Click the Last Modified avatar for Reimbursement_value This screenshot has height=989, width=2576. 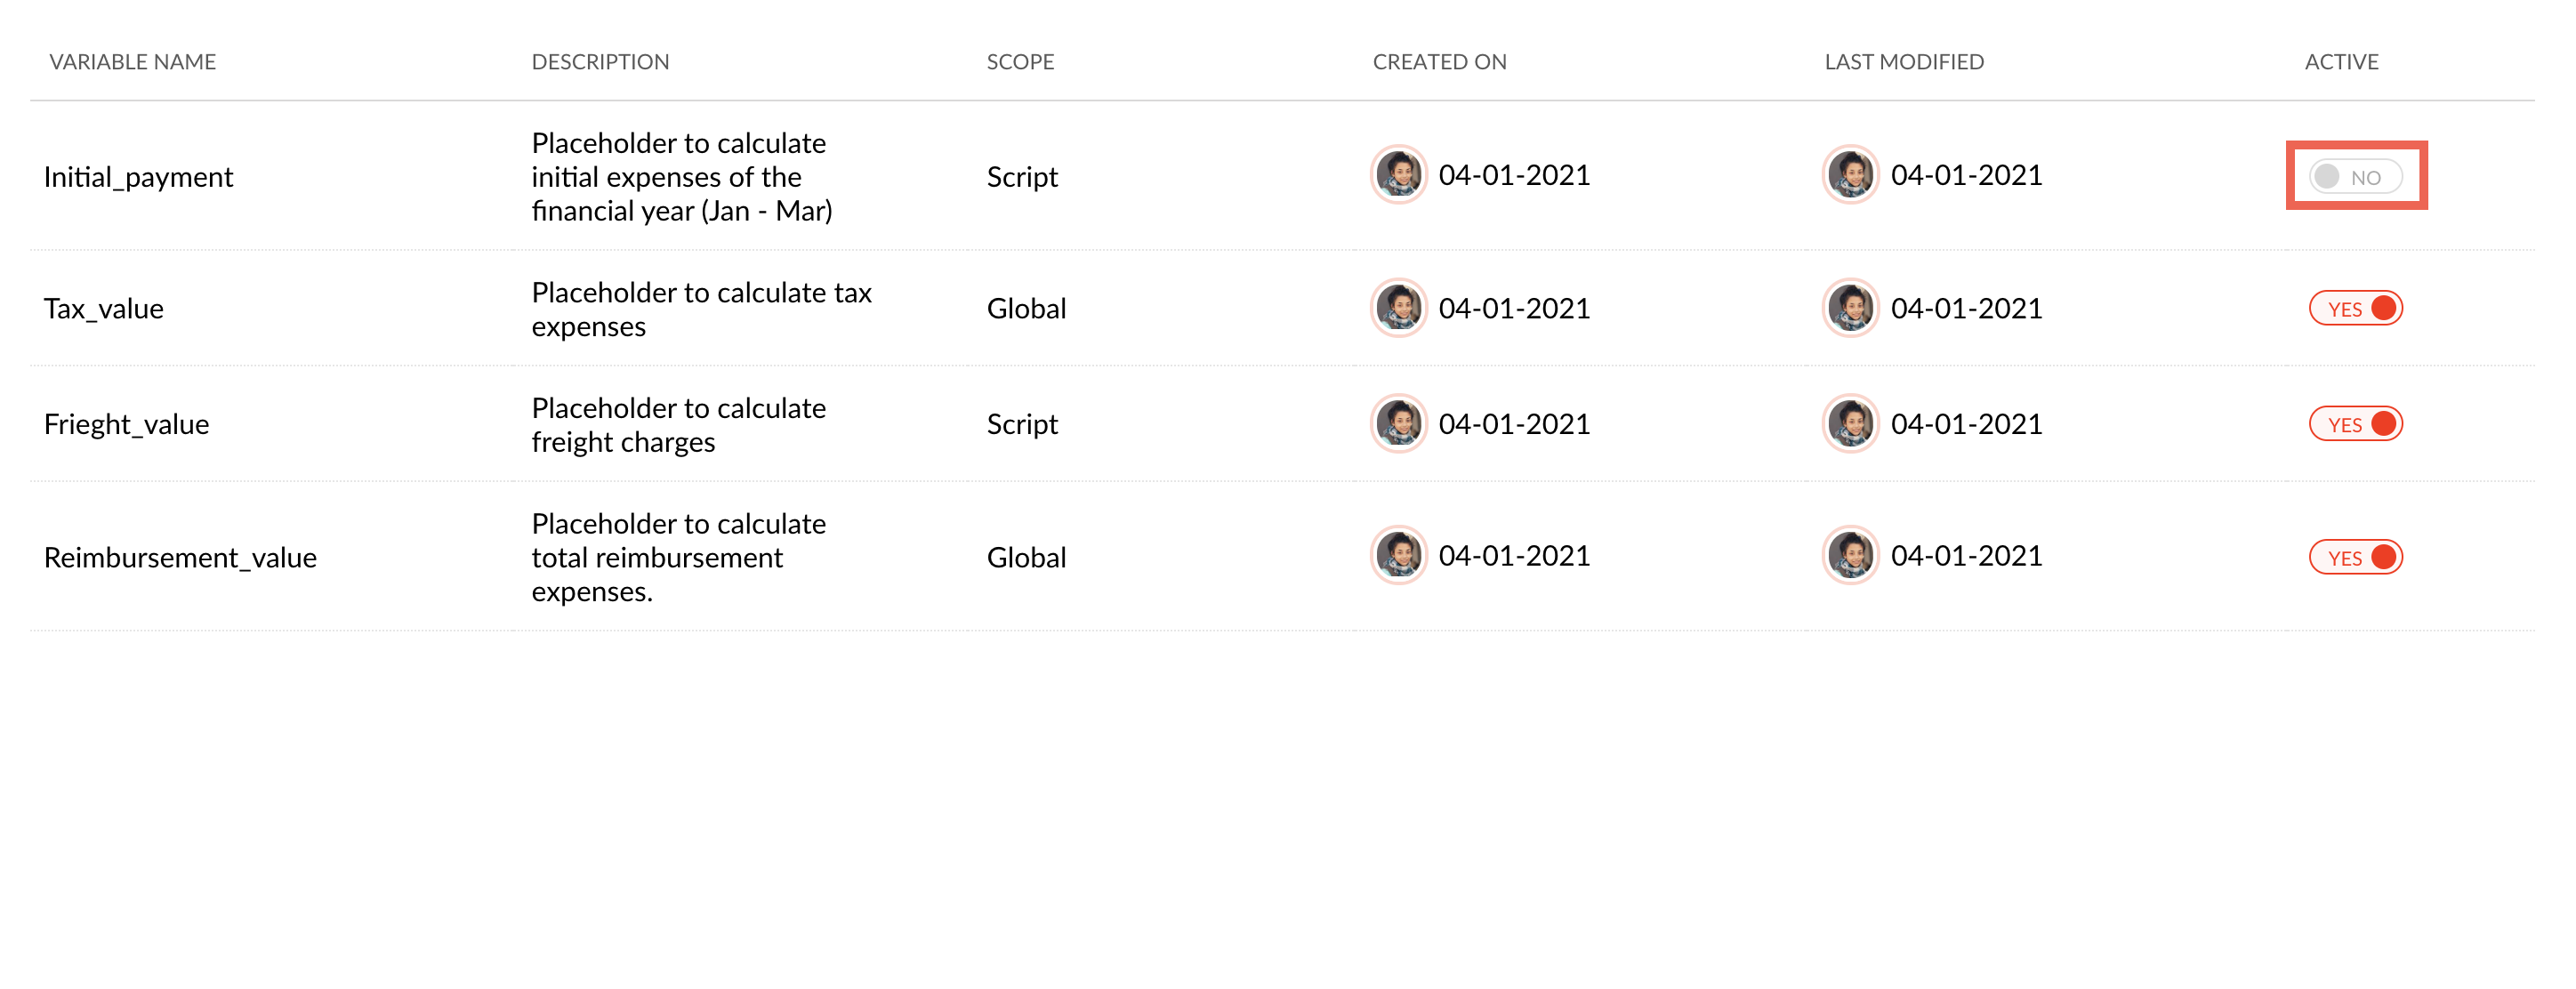1850,556
